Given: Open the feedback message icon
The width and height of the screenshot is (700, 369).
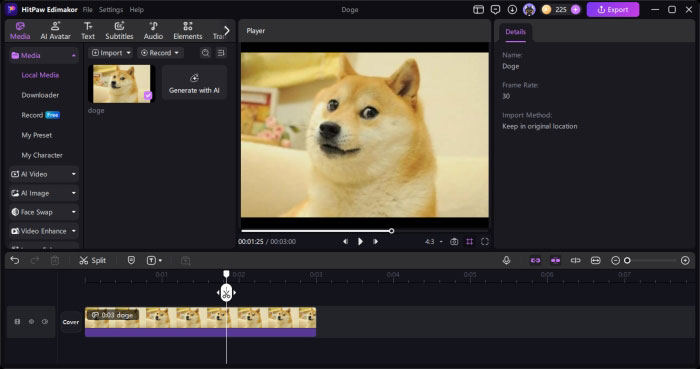Looking at the screenshot, I should [x=496, y=9].
